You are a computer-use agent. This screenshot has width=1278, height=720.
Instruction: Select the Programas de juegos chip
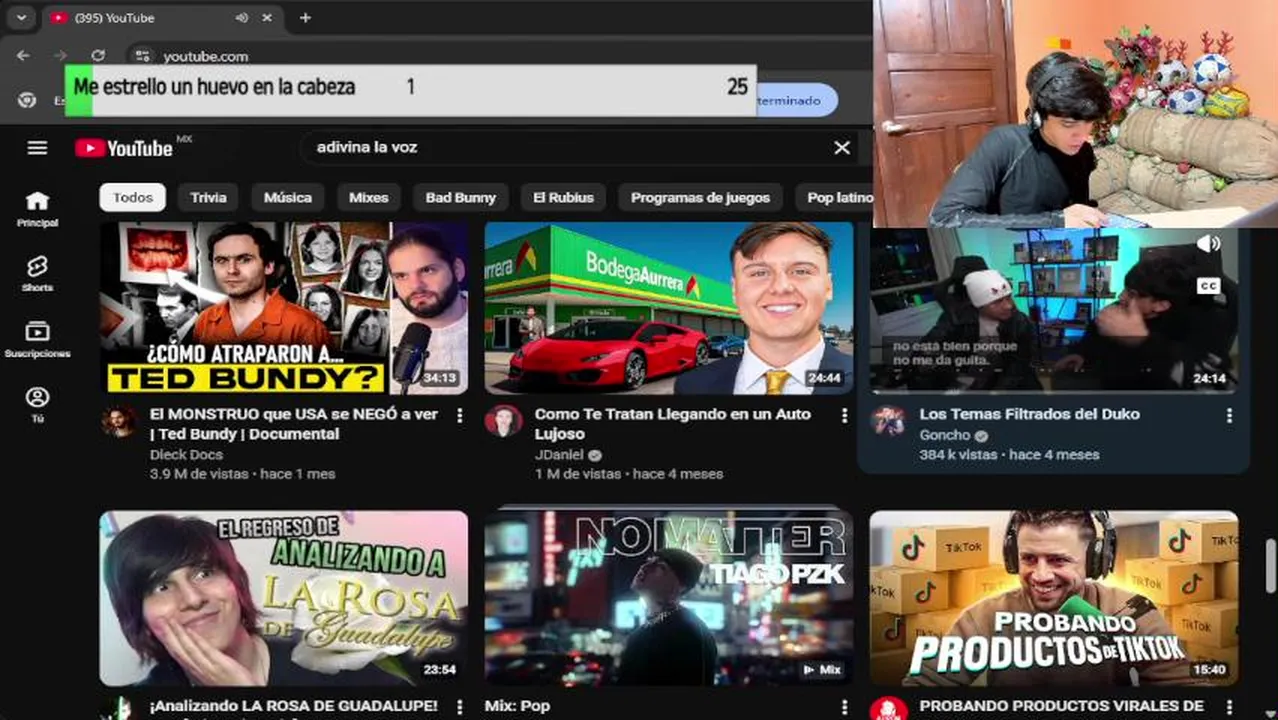[700, 198]
